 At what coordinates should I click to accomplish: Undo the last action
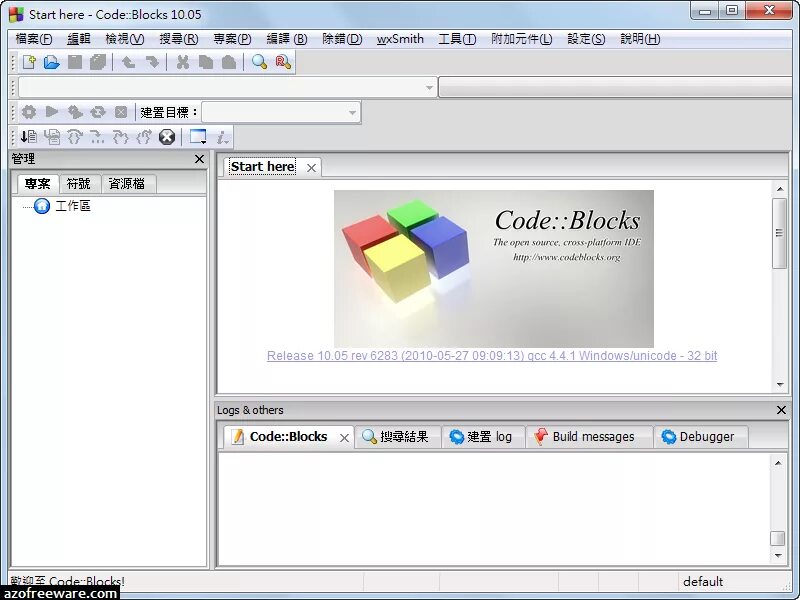[x=128, y=62]
